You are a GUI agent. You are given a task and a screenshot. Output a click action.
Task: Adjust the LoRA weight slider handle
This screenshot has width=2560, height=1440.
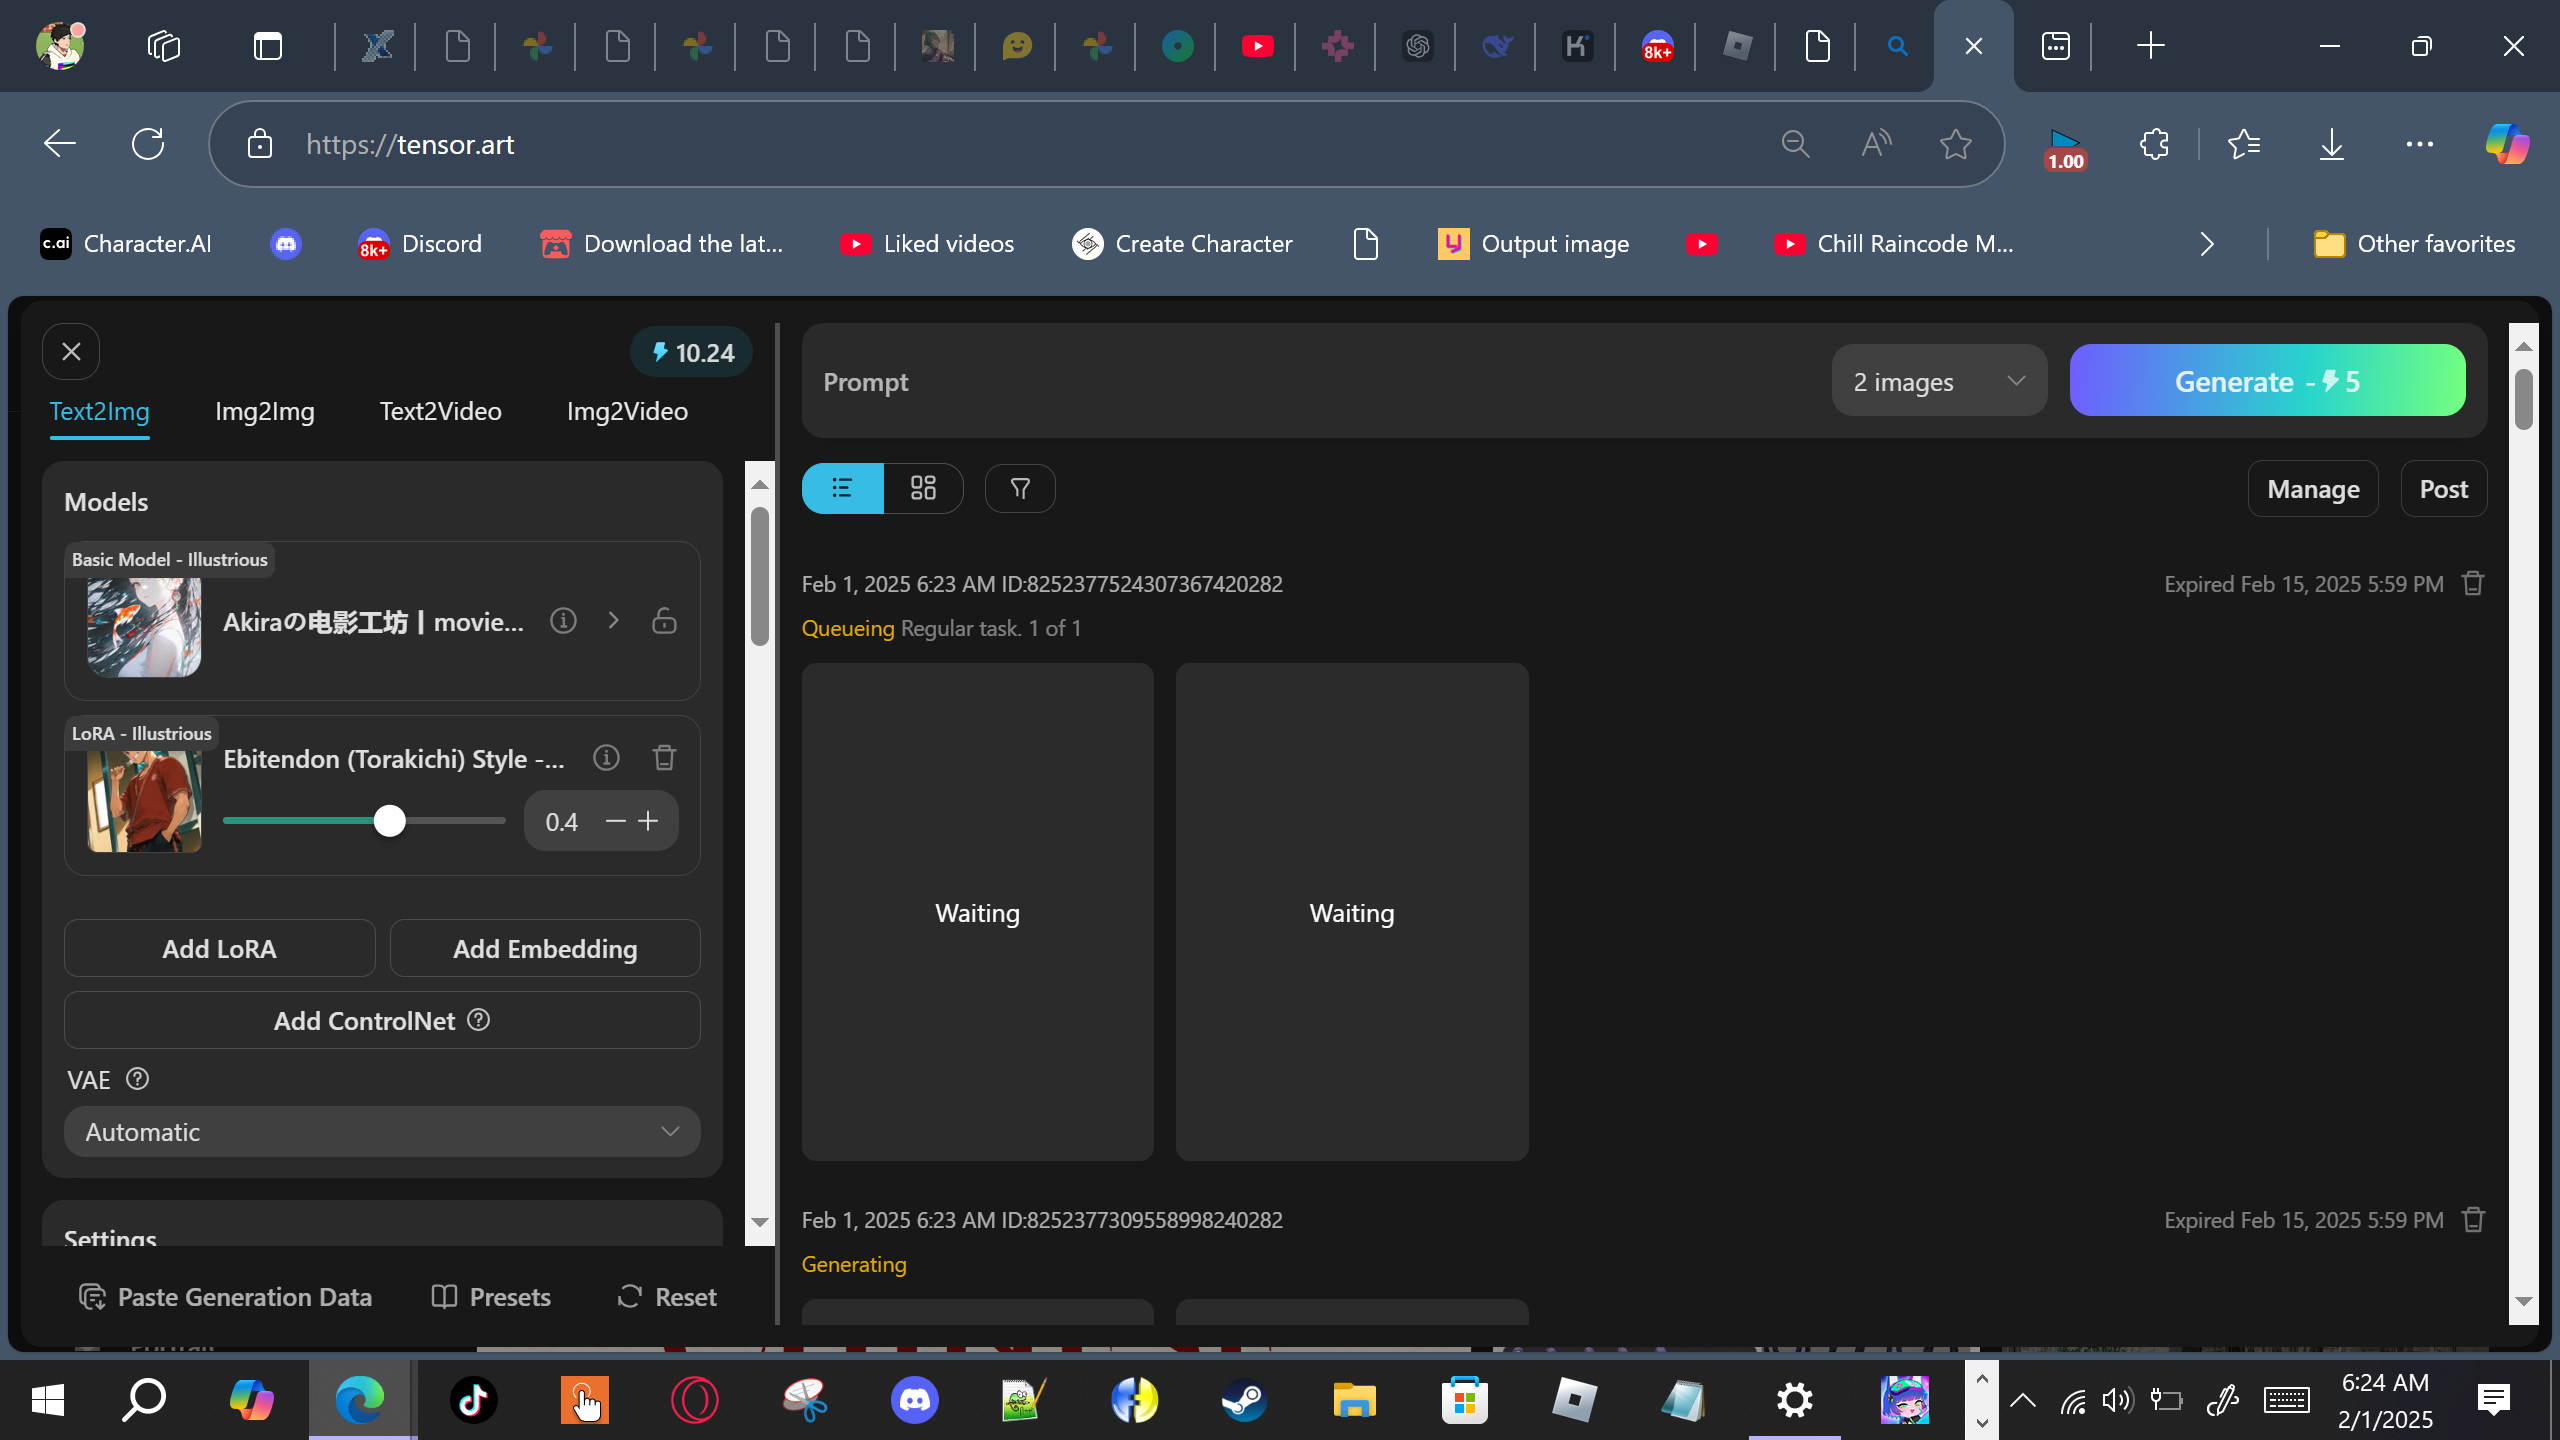point(390,821)
